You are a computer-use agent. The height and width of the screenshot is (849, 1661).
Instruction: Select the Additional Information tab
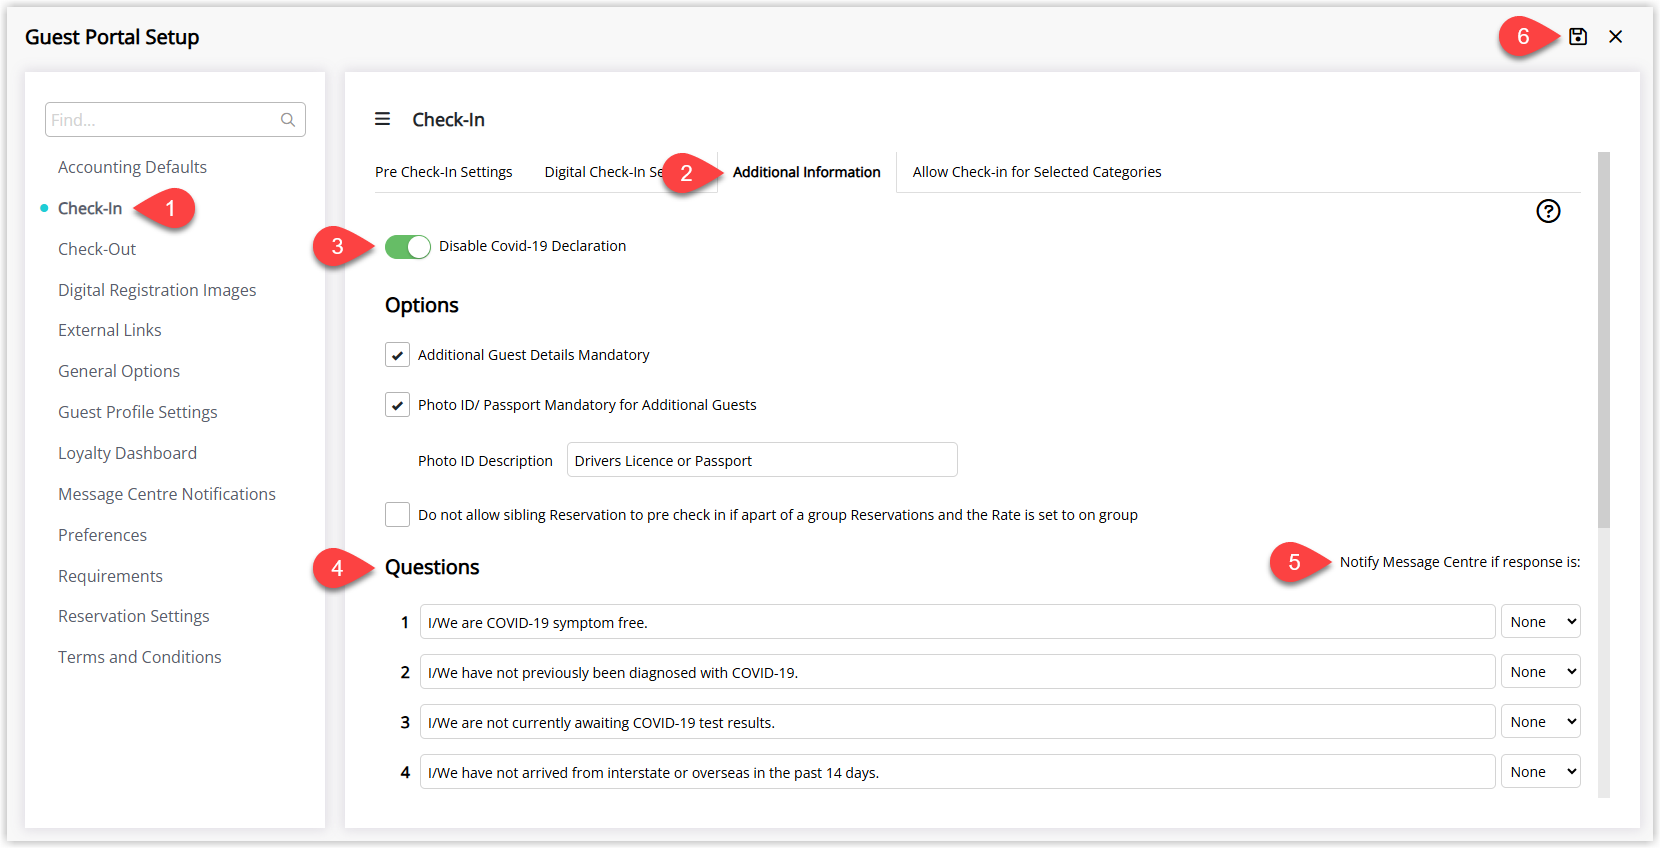[x=807, y=172]
